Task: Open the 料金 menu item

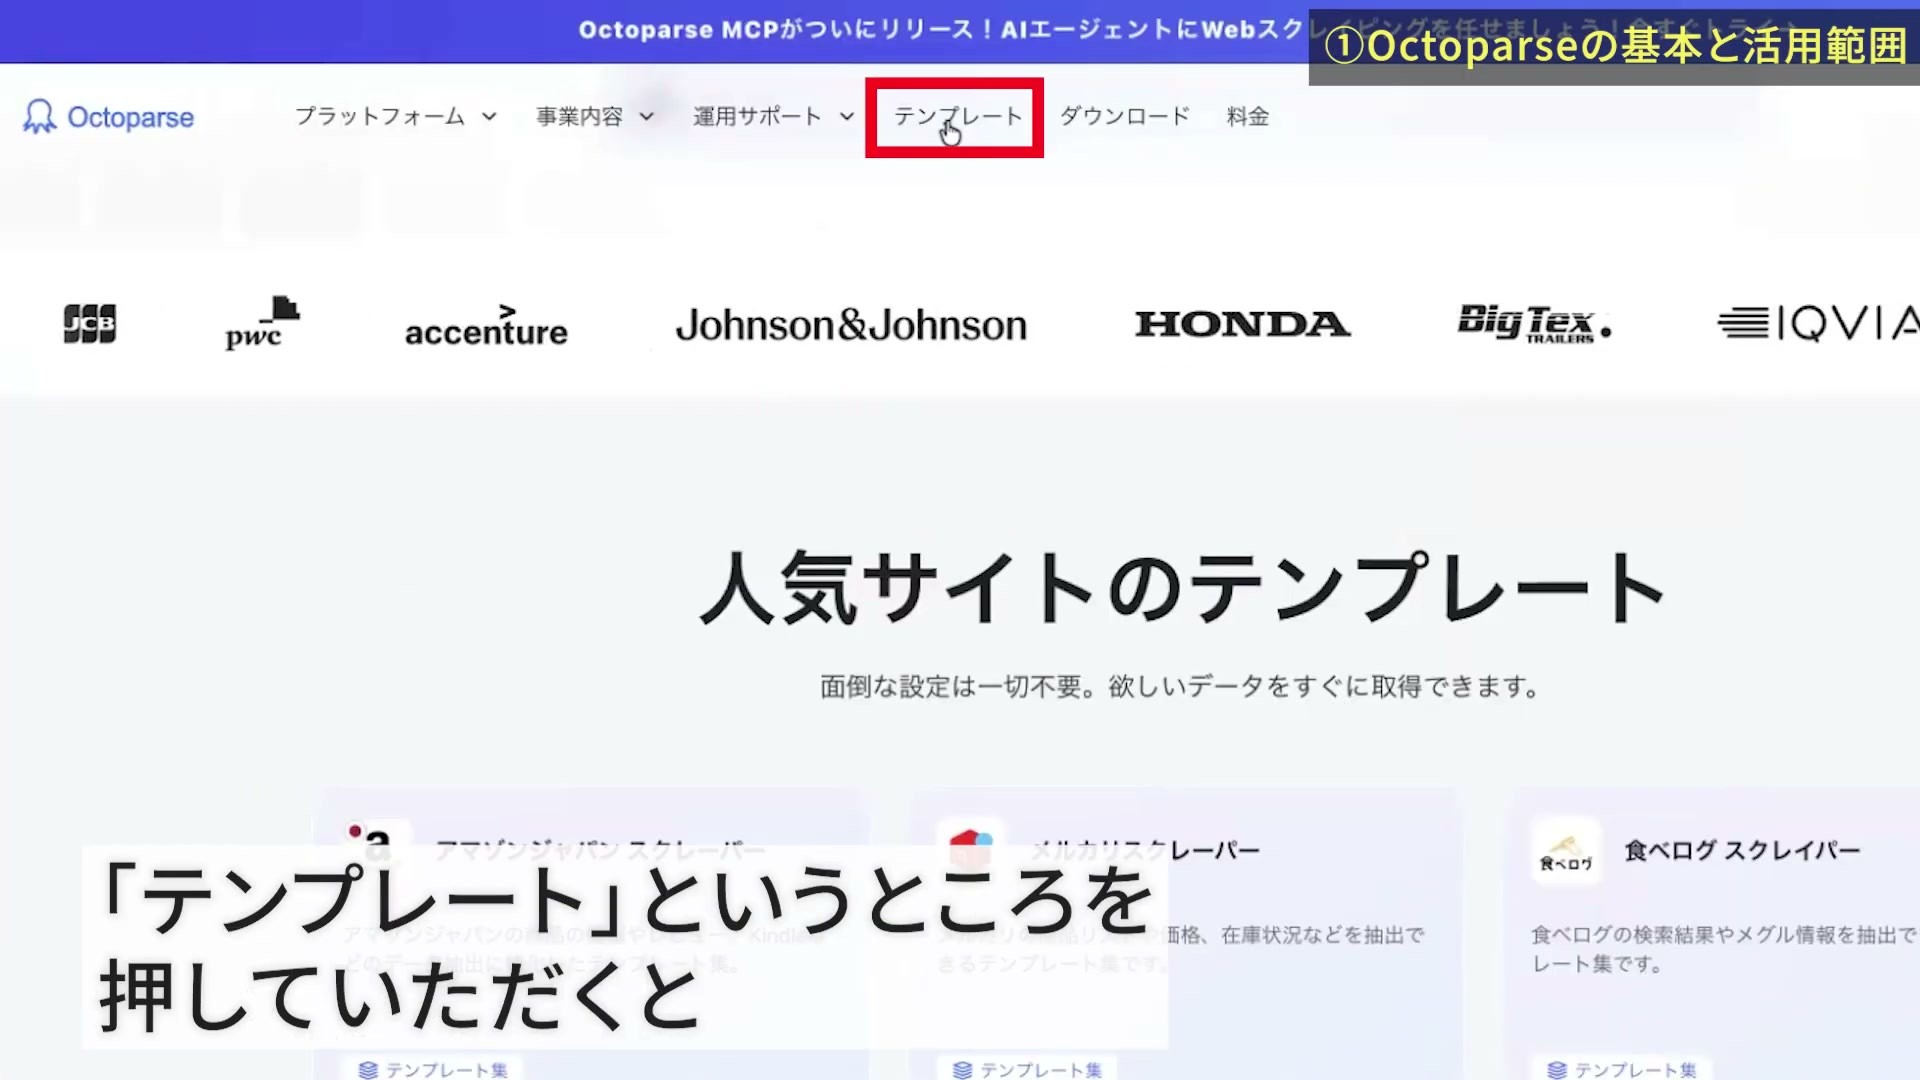Action: (x=1248, y=117)
